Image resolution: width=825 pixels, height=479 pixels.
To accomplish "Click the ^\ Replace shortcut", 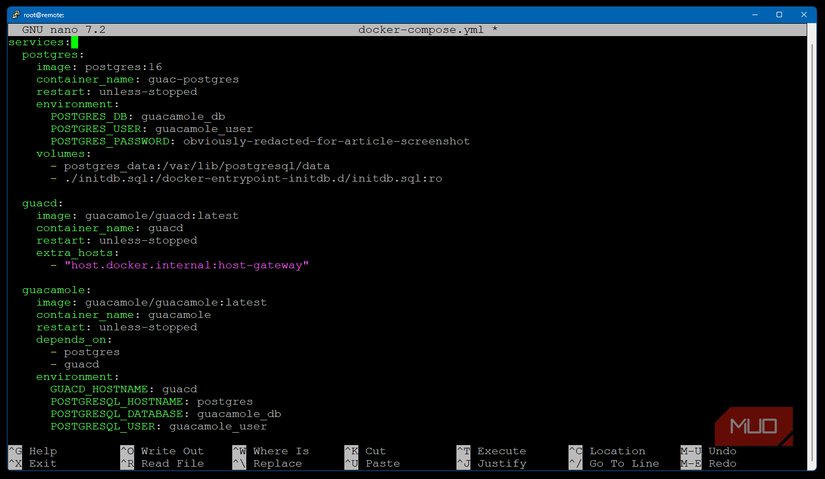I will 267,464.
